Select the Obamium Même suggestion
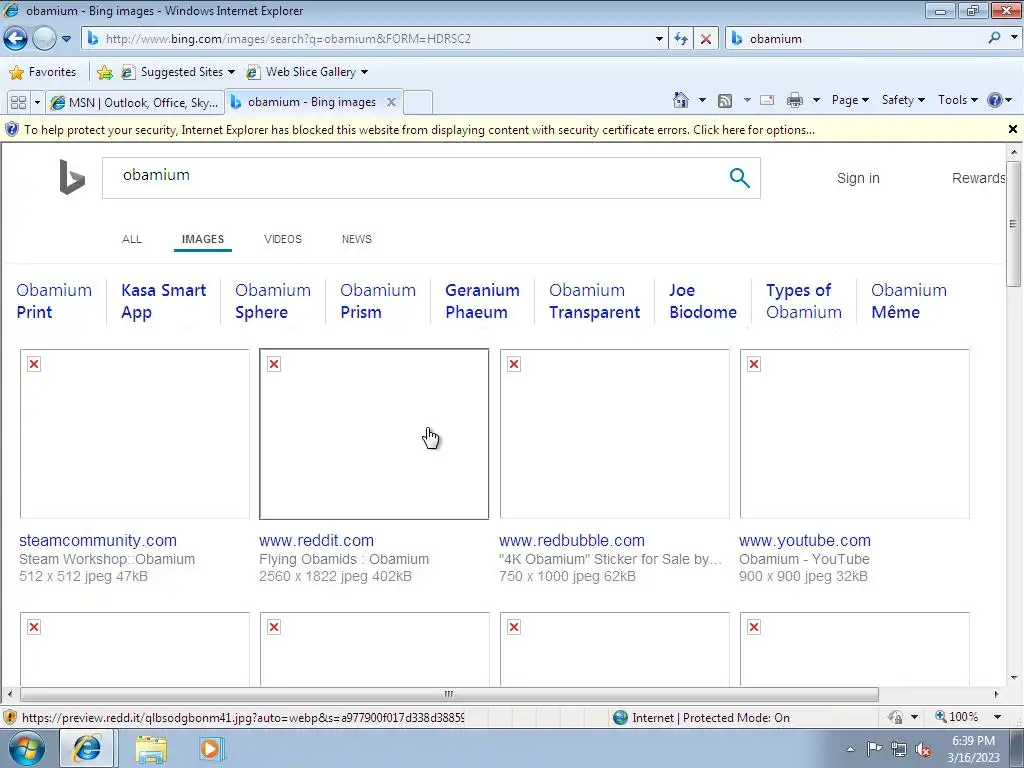 (908, 301)
